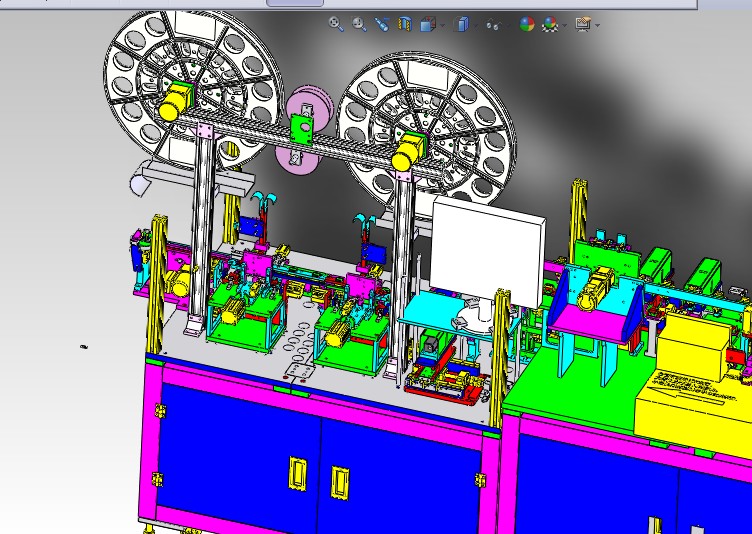The height and width of the screenshot is (534, 752).
Task: Expand the Display Style dropdown arrow
Action: [476, 25]
